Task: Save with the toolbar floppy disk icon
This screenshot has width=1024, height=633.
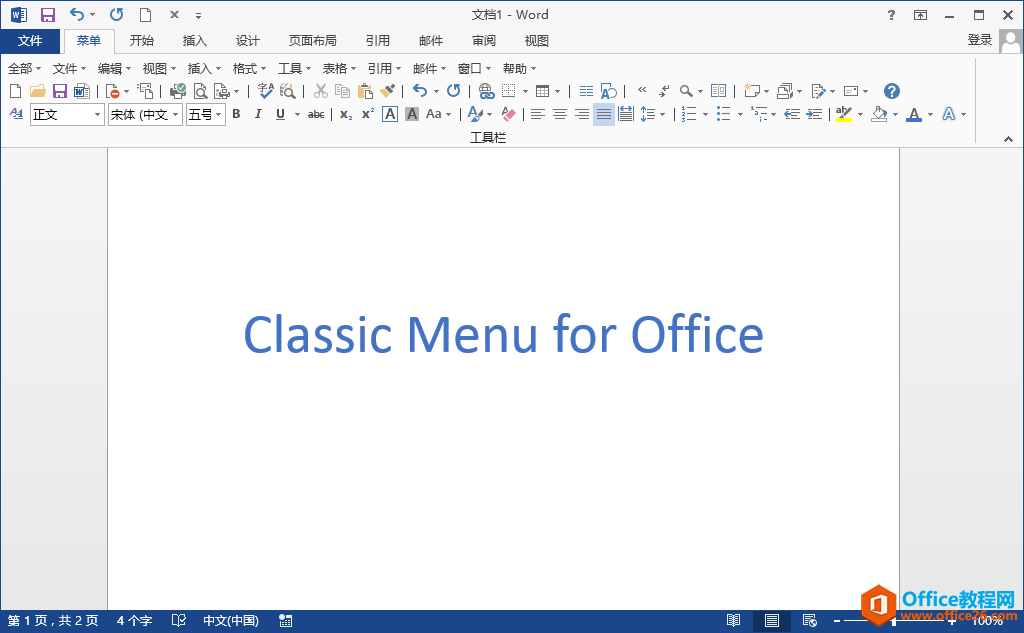Action: [59, 91]
